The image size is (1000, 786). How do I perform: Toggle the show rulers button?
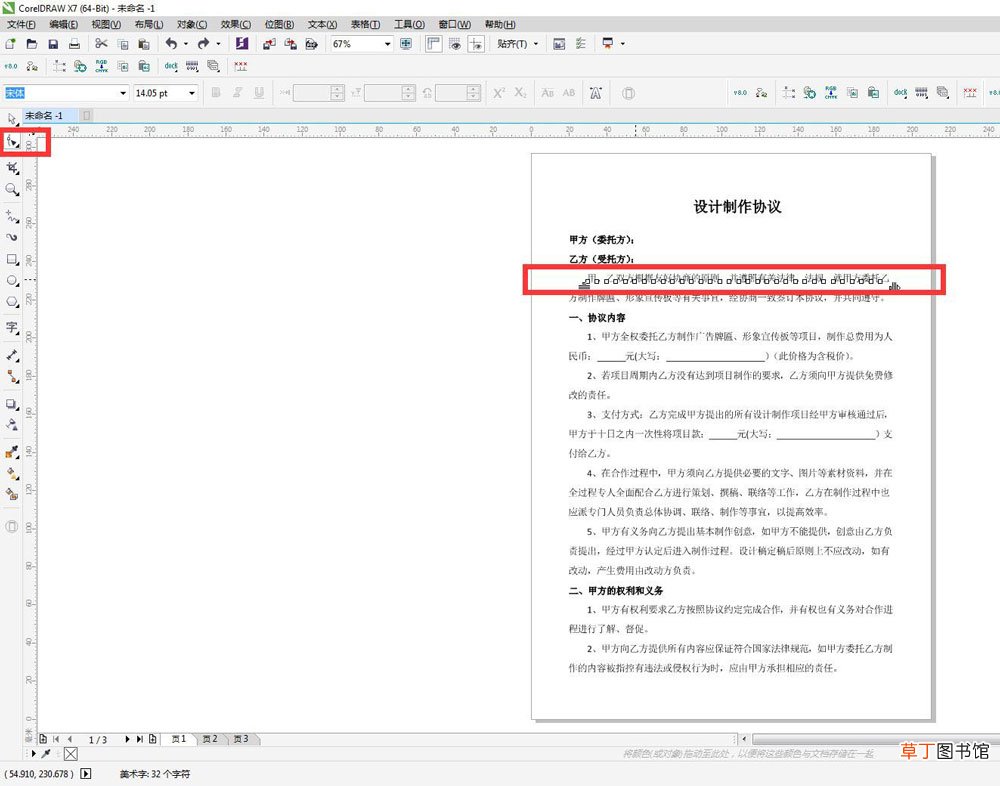click(x=434, y=43)
